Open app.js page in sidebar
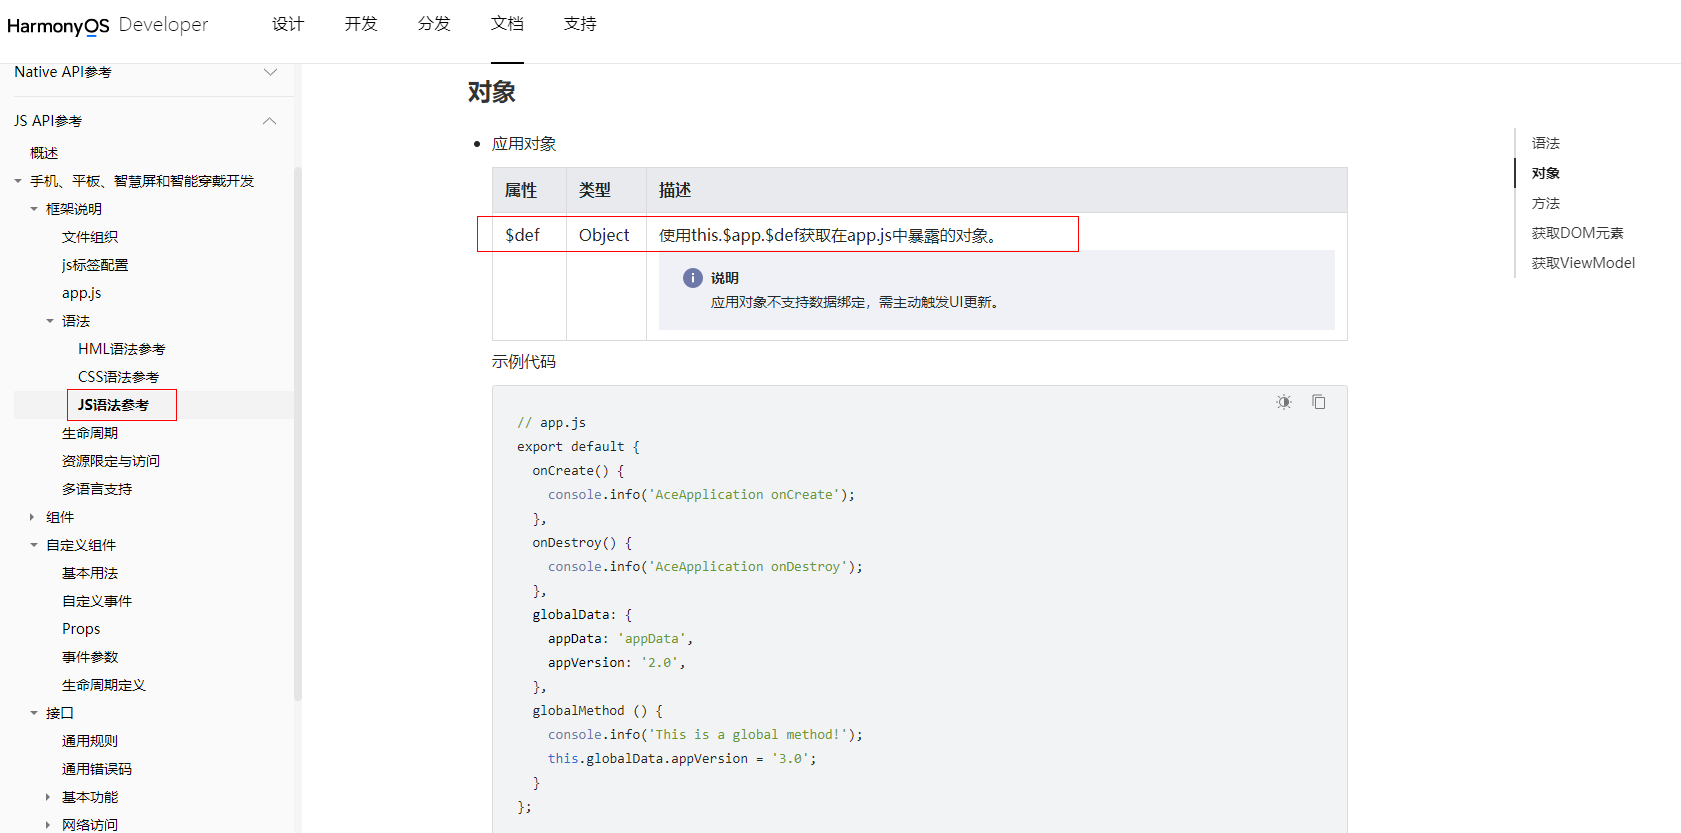Screen dimensions: 1681x833 pyautogui.click(x=82, y=293)
